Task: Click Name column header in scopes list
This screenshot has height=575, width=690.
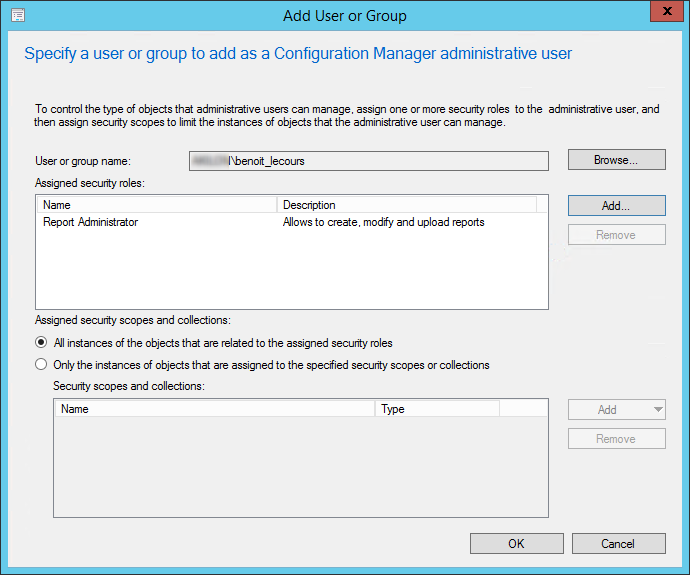Action: pos(215,409)
